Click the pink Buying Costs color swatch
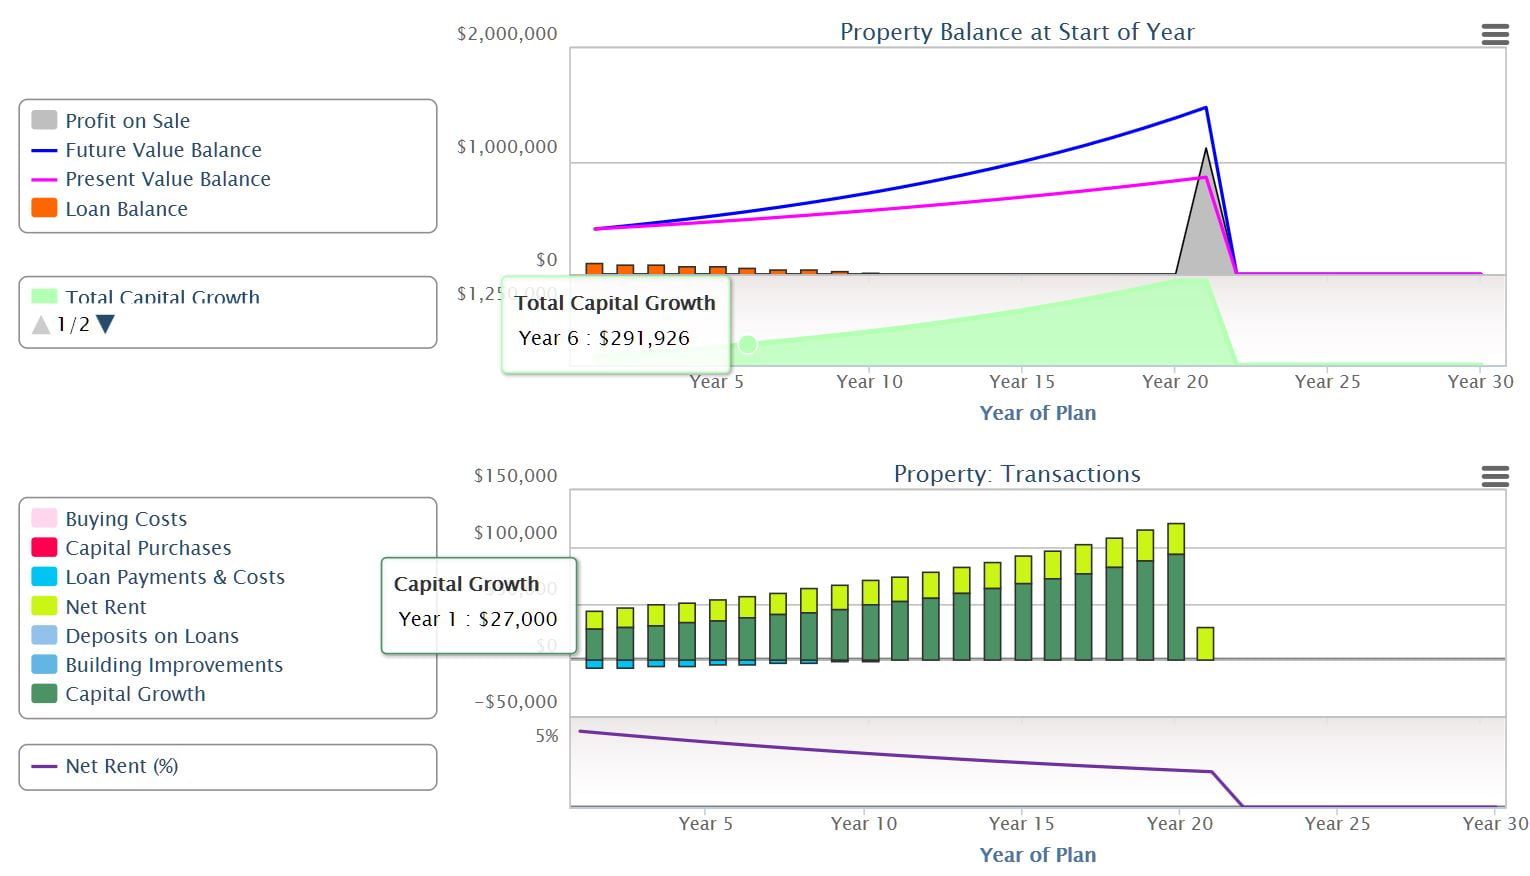This screenshot has width=1530, height=876. pyautogui.click(x=44, y=518)
